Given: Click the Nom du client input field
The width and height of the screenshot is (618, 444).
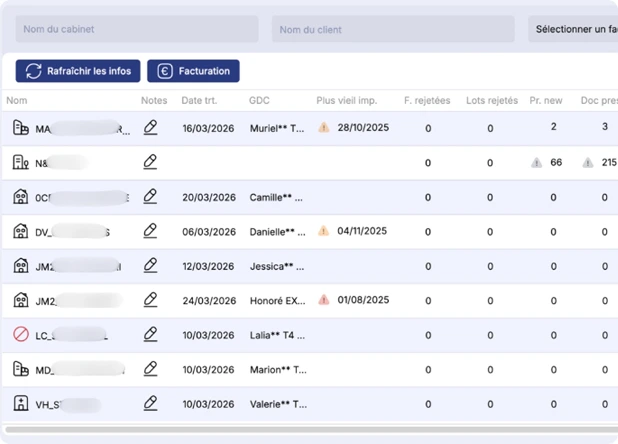Looking at the screenshot, I should pyautogui.click(x=393, y=29).
